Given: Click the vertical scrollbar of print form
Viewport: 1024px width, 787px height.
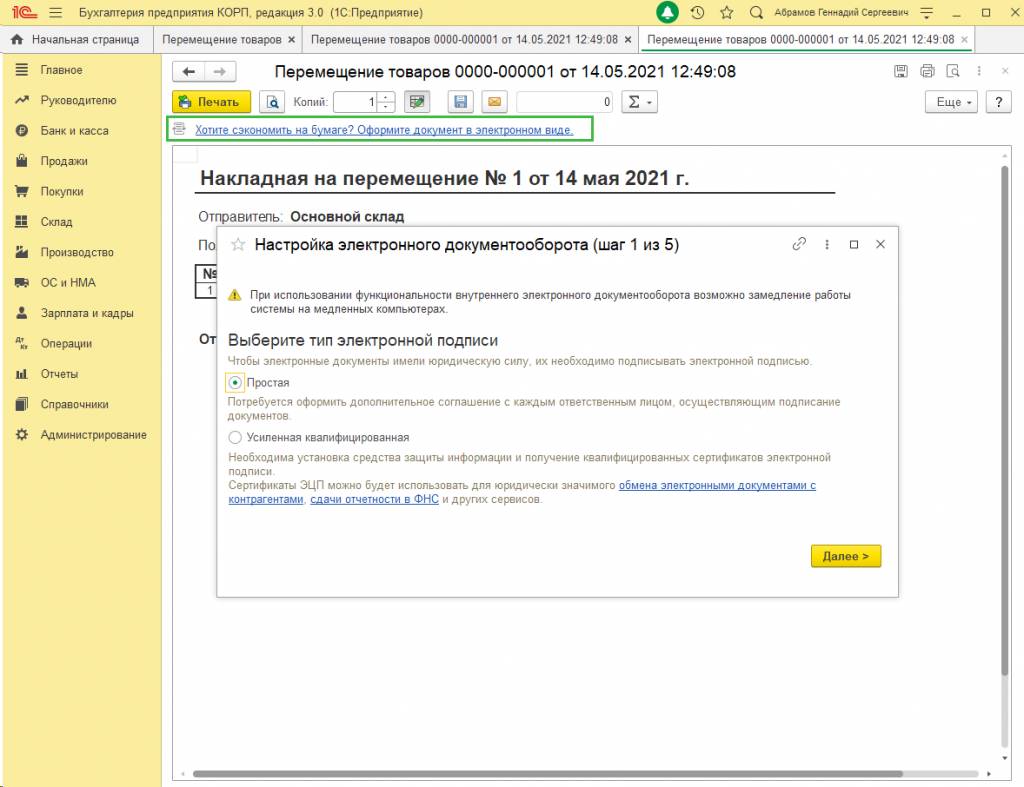Looking at the screenshot, I should pyautogui.click(x=1004, y=421).
